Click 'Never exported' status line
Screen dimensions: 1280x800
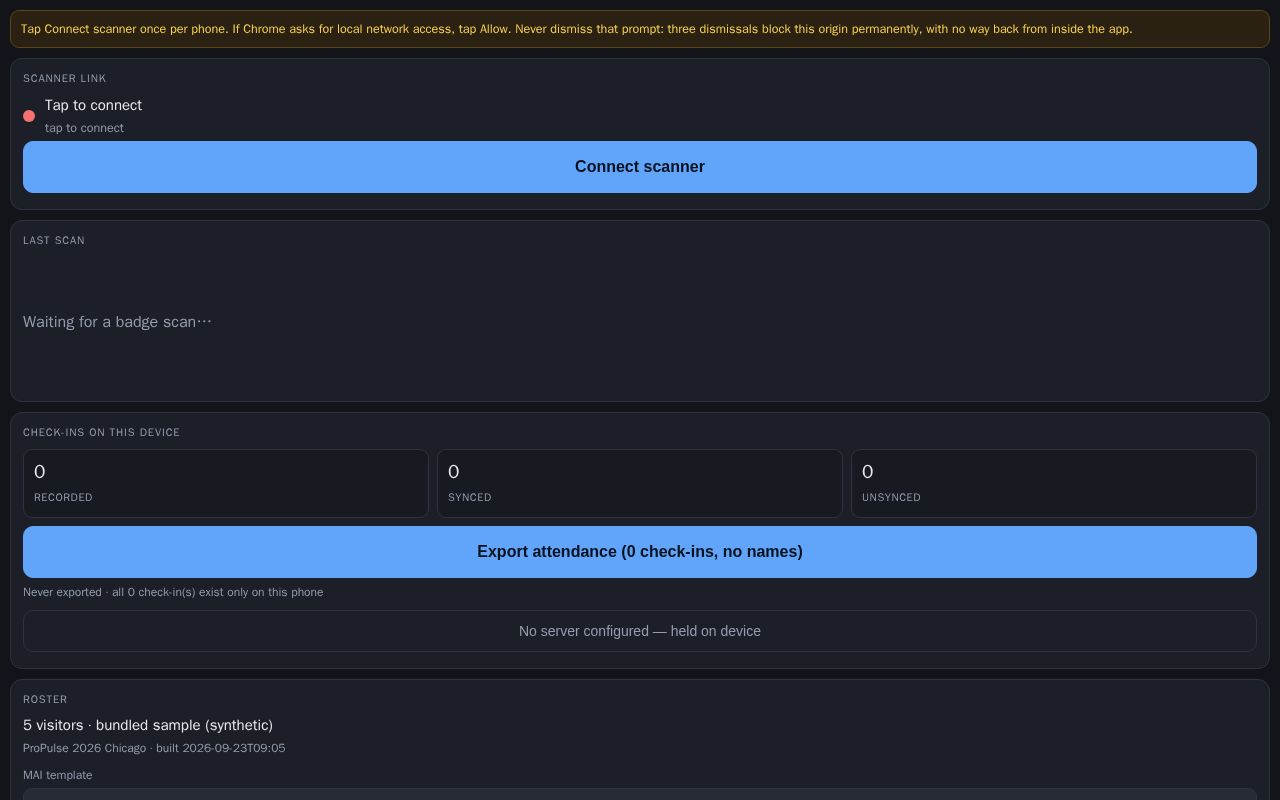173,592
